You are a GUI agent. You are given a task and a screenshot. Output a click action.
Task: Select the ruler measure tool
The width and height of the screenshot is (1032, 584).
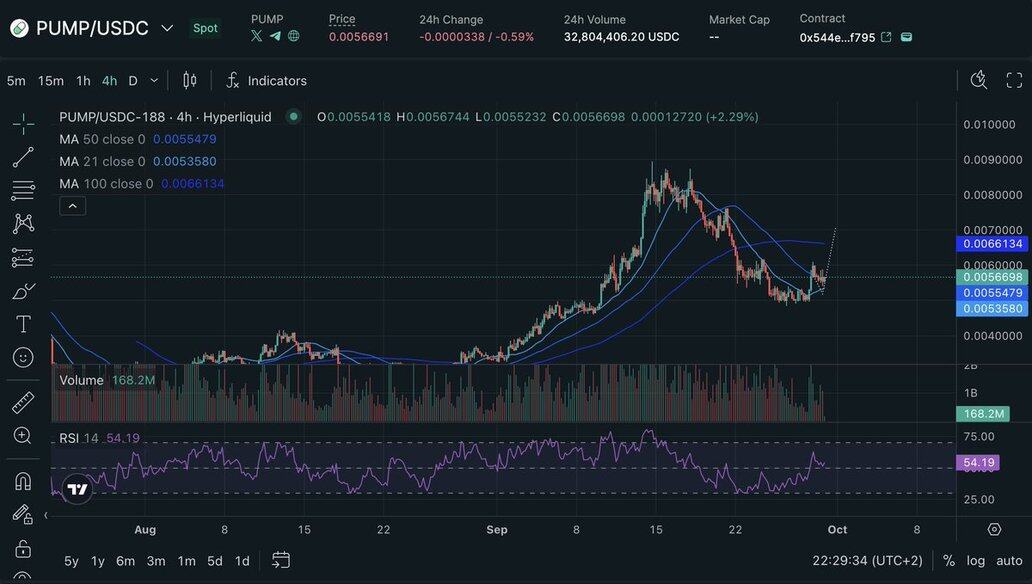coord(23,402)
